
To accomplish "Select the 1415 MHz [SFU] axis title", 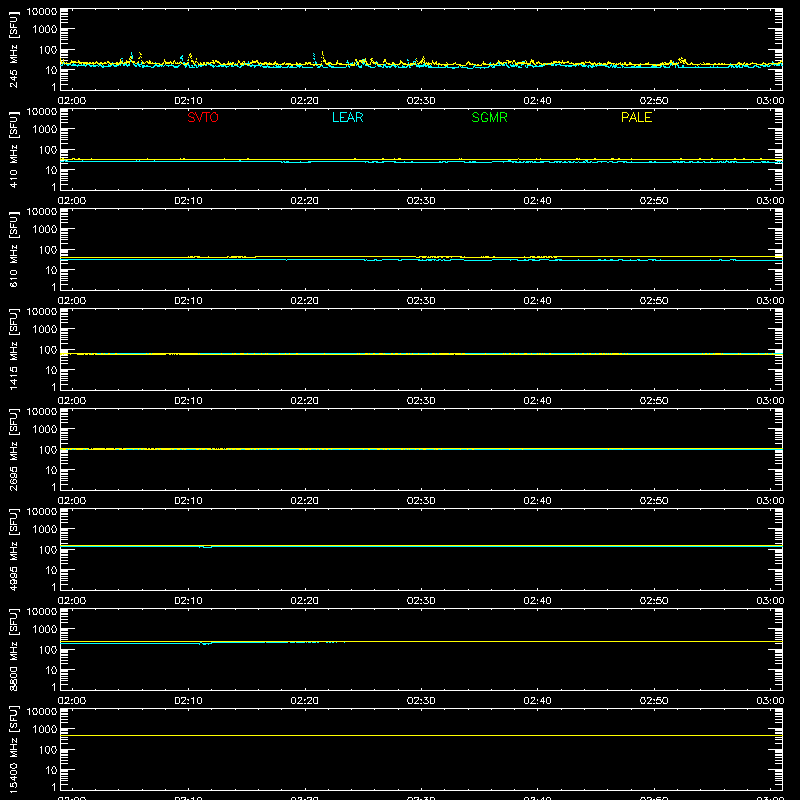I will click(13, 349).
